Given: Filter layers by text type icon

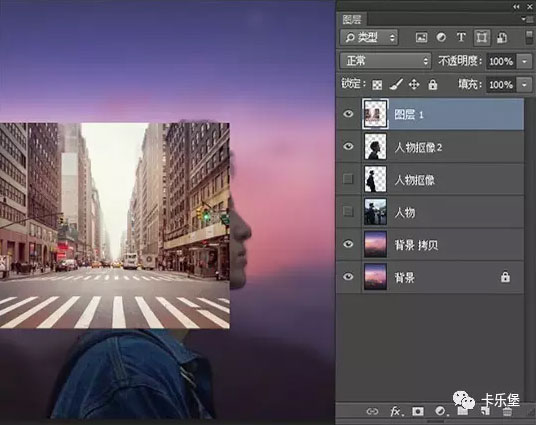Looking at the screenshot, I should click(x=461, y=37).
